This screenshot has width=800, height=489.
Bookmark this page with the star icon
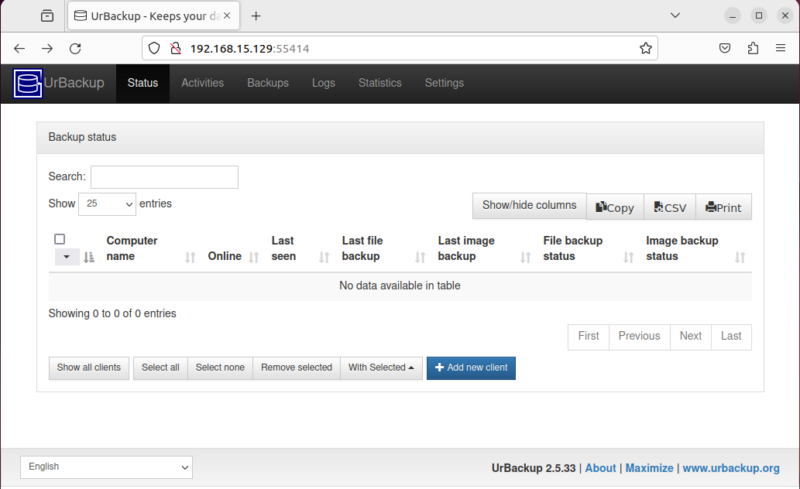pos(645,48)
